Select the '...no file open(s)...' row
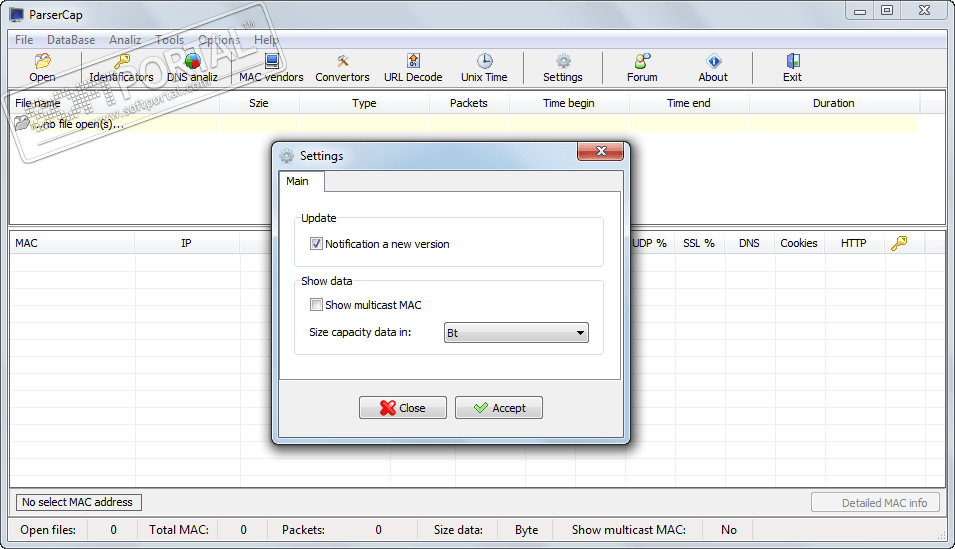 click(464, 123)
